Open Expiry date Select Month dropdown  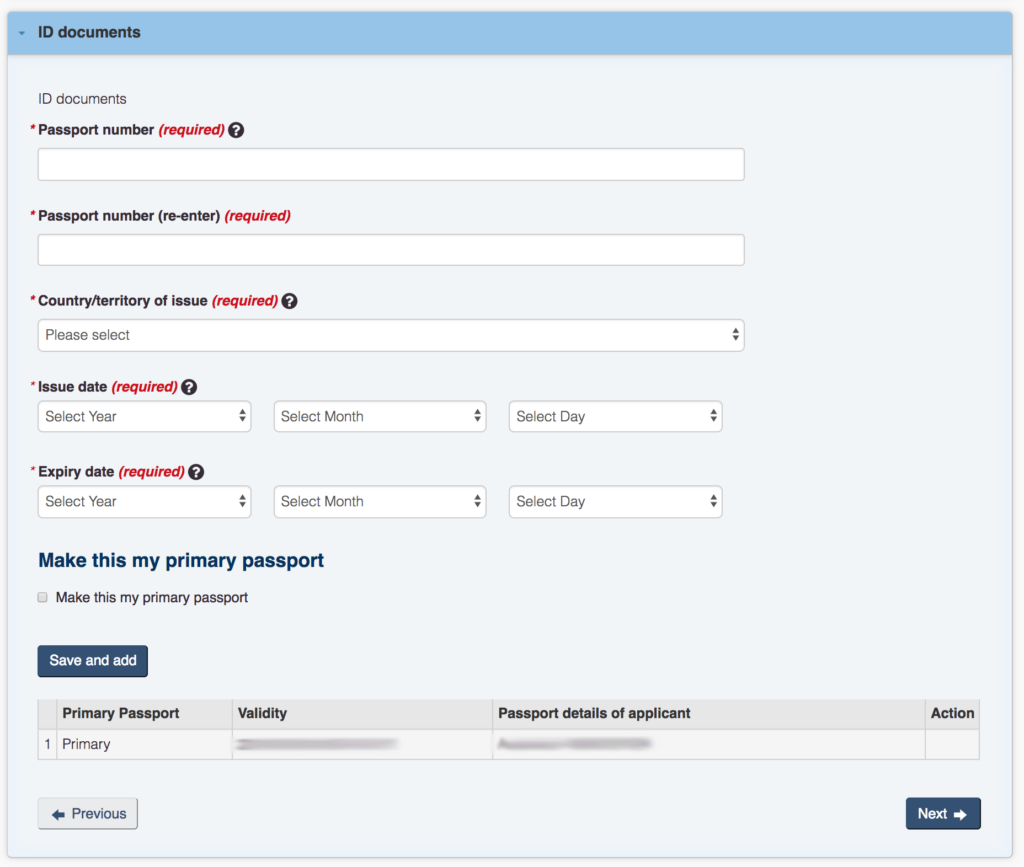pos(379,501)
